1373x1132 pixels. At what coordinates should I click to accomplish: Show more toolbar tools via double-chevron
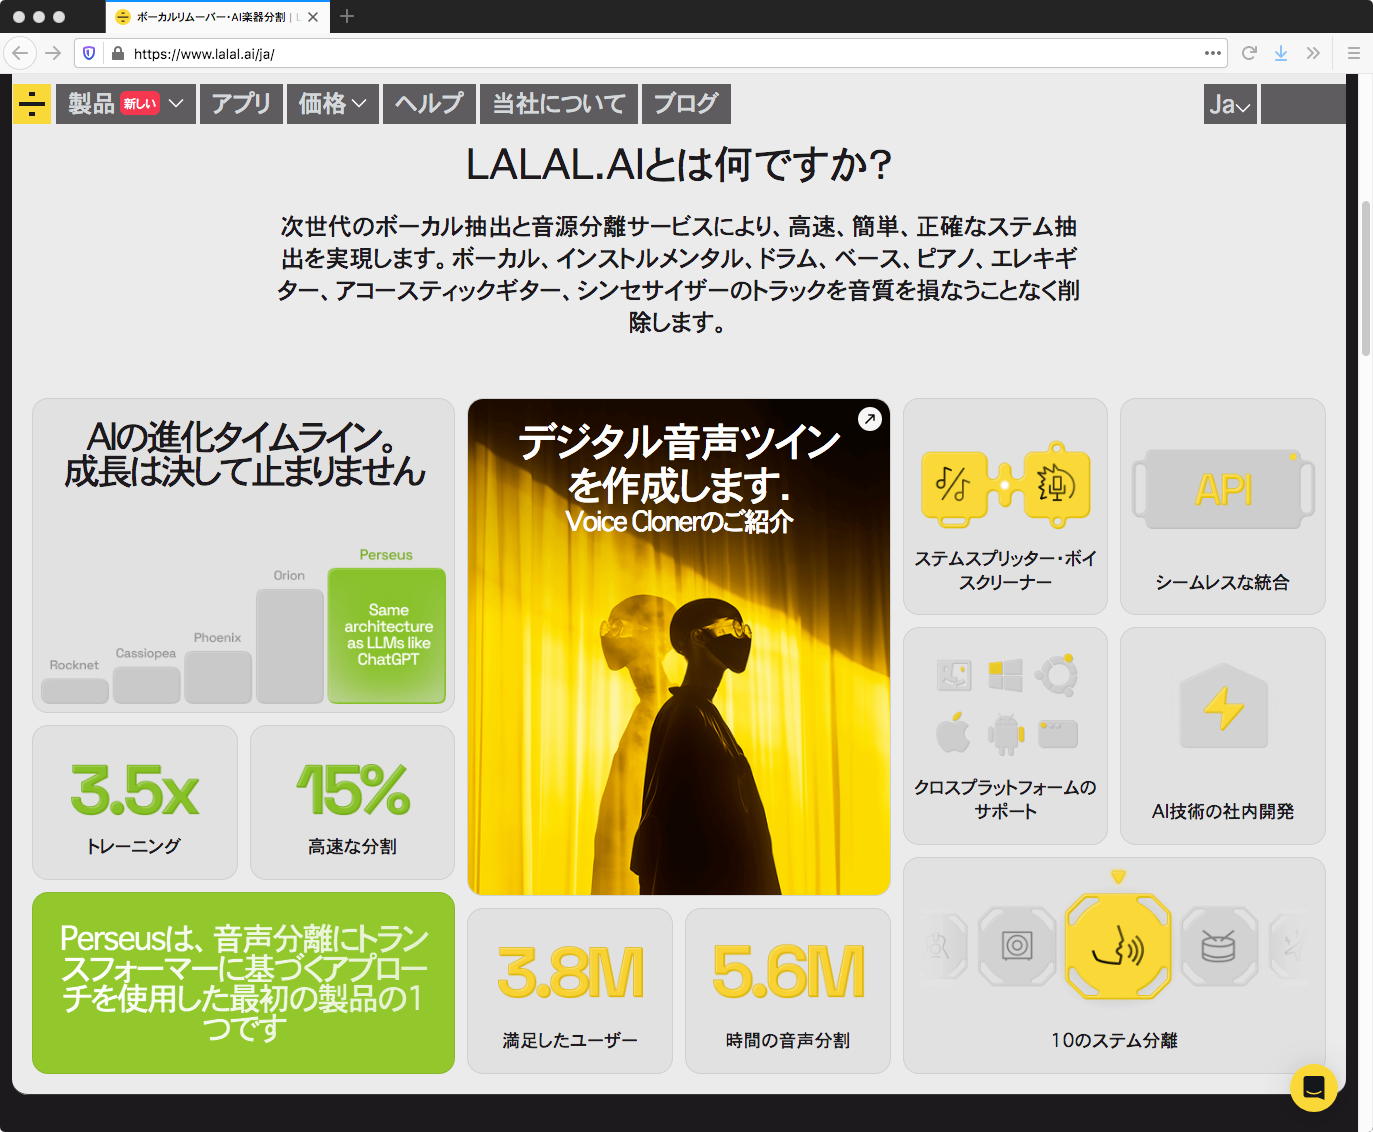point(1313,53)
